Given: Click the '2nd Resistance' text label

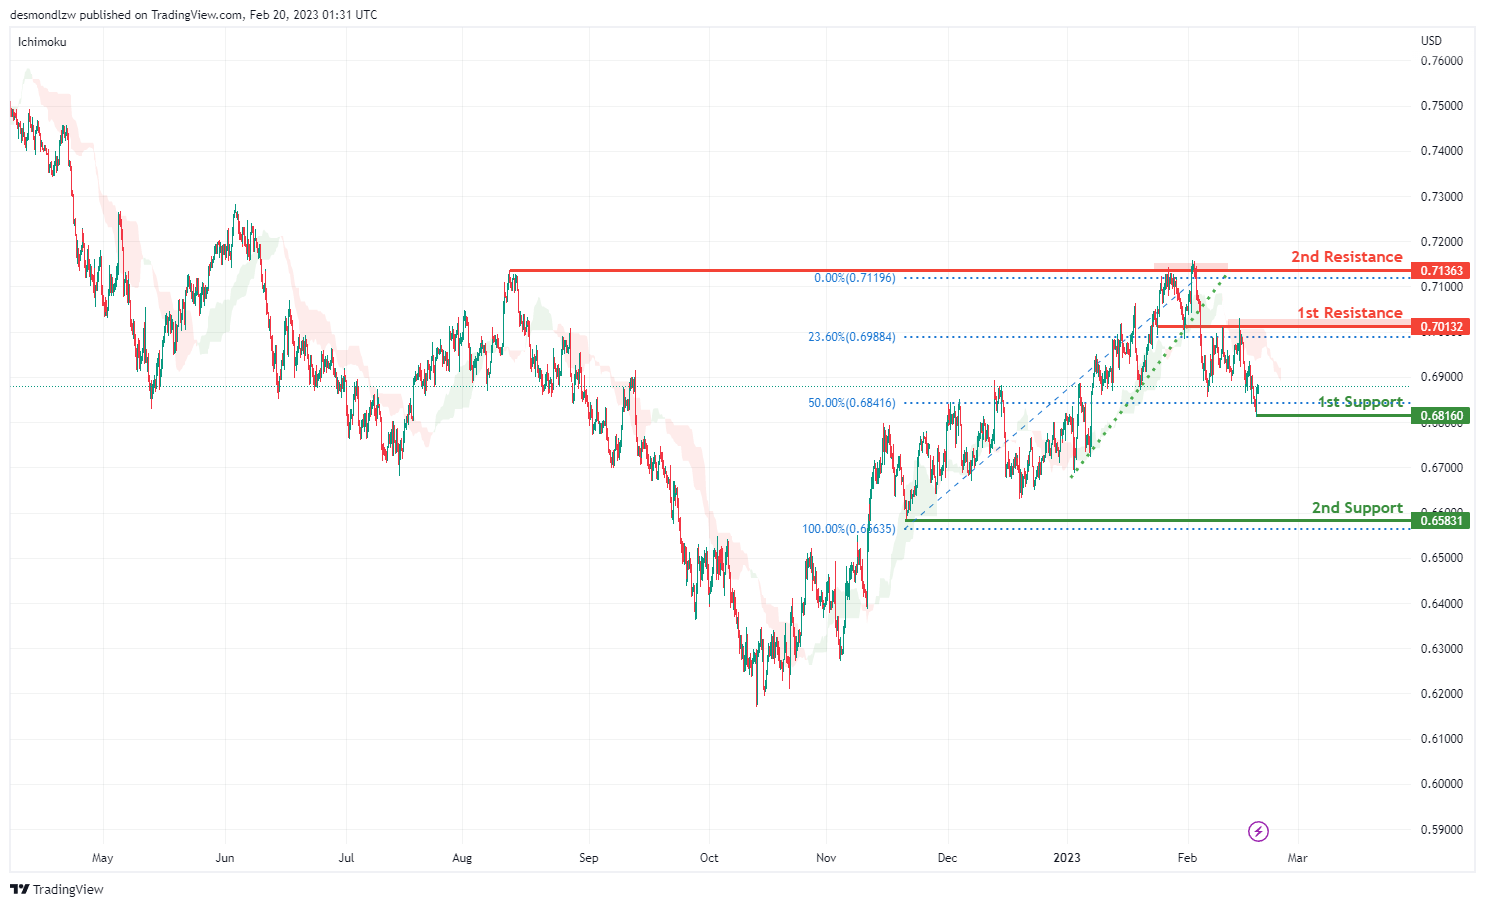Looking at the screenshot, I should (x=1346, y=257).
